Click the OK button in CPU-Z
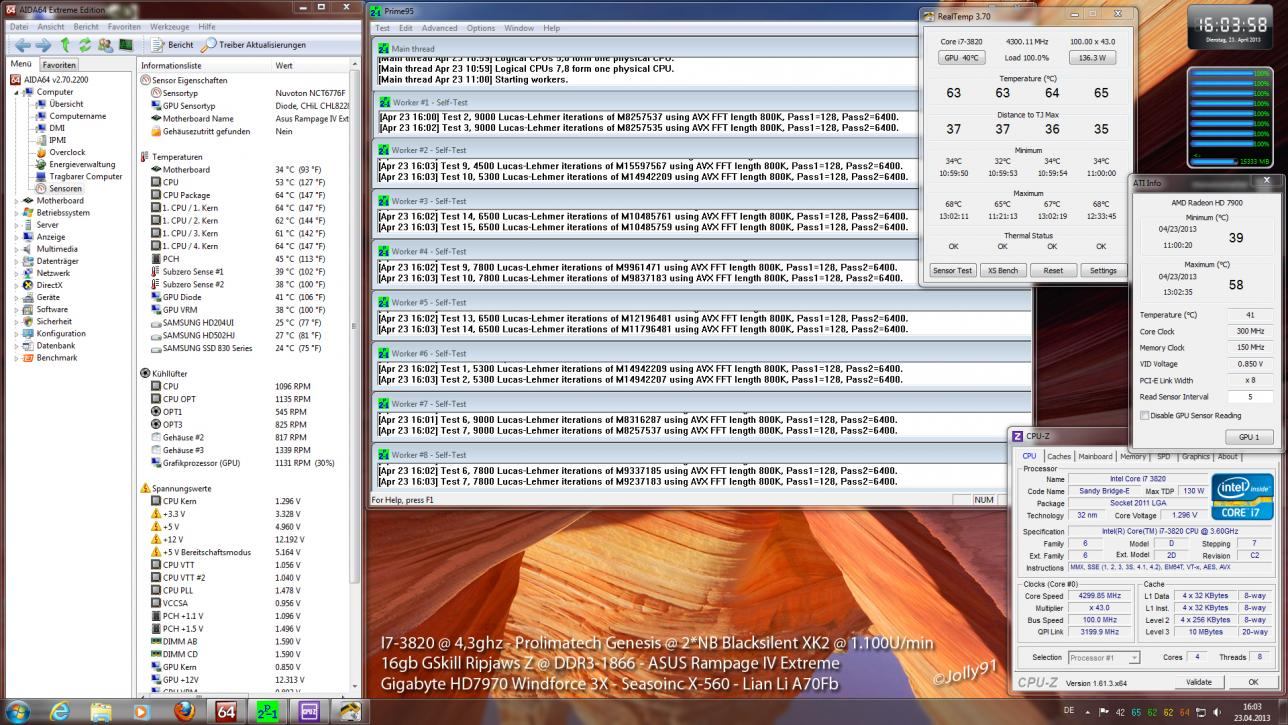 [1252, 682]
